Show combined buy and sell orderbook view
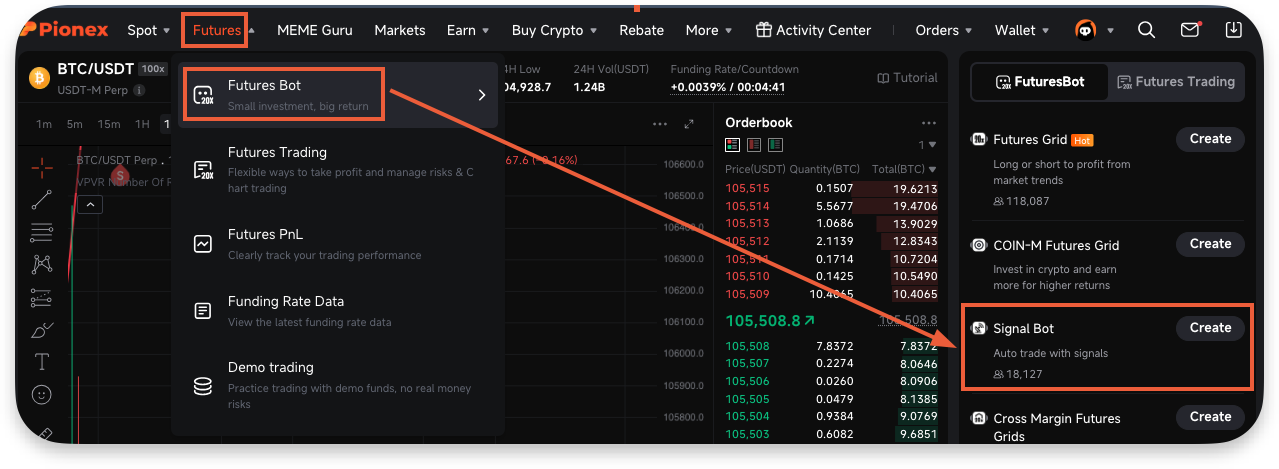The image size is (1279, 469). tap(732, 146)
